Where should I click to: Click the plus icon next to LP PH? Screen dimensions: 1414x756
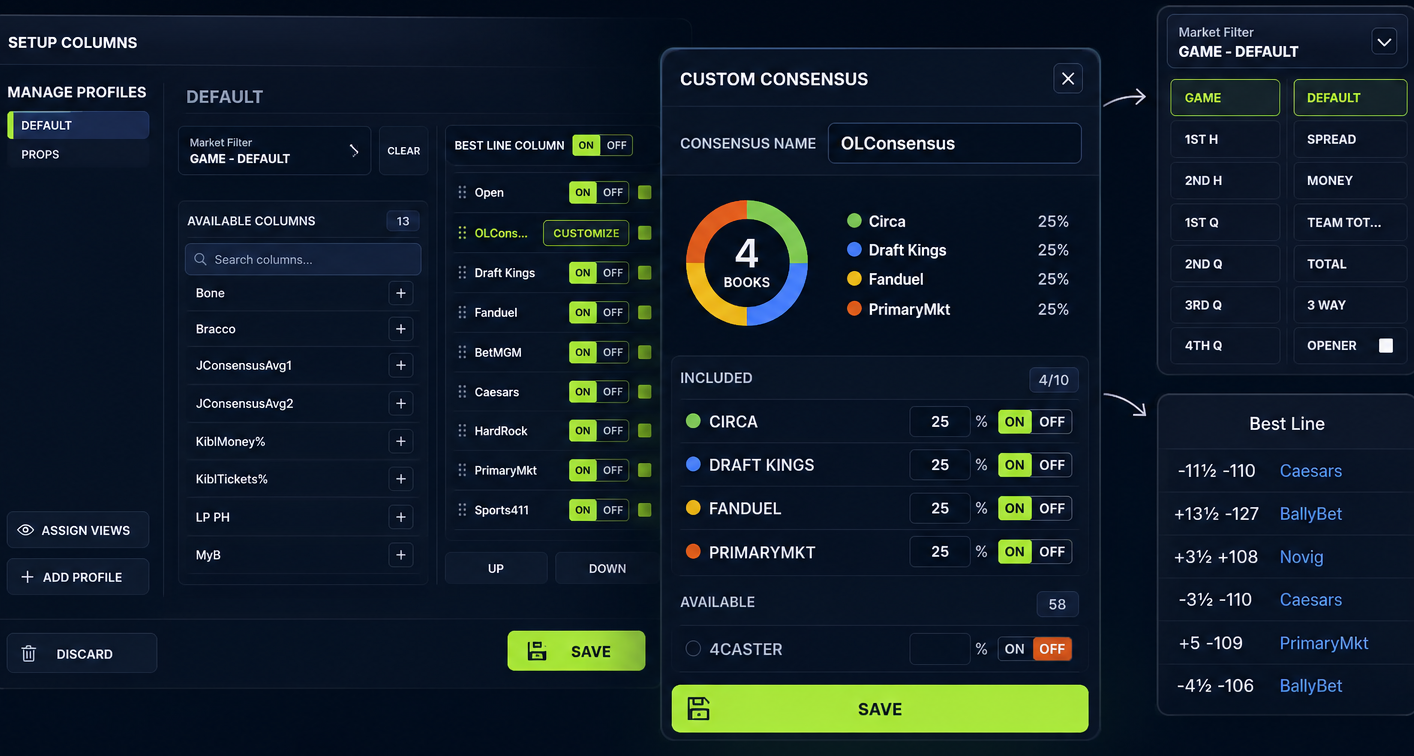(401, 517)
